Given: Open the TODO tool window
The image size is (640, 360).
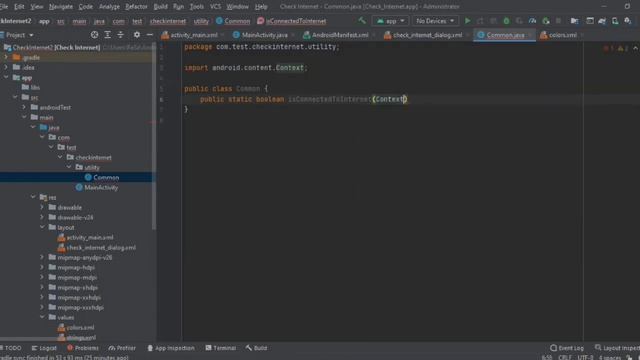Looking at the screenshot, I should (11, 348).
